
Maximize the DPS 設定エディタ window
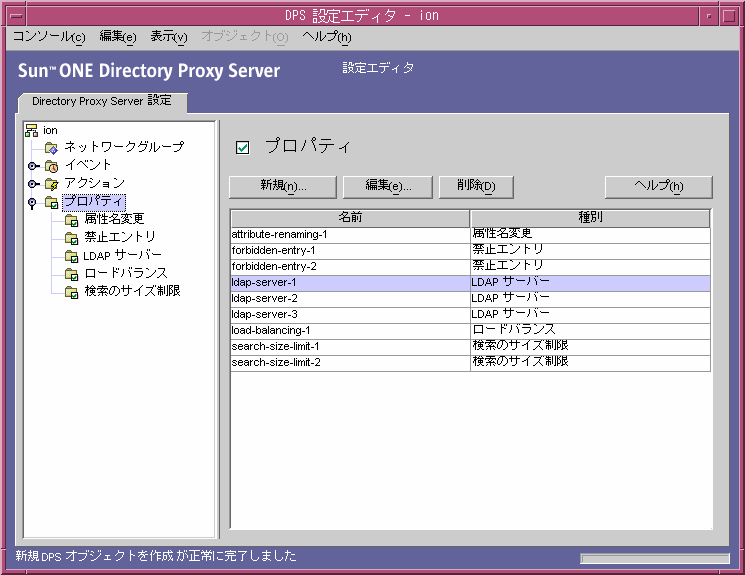click(x=729, y=16)
